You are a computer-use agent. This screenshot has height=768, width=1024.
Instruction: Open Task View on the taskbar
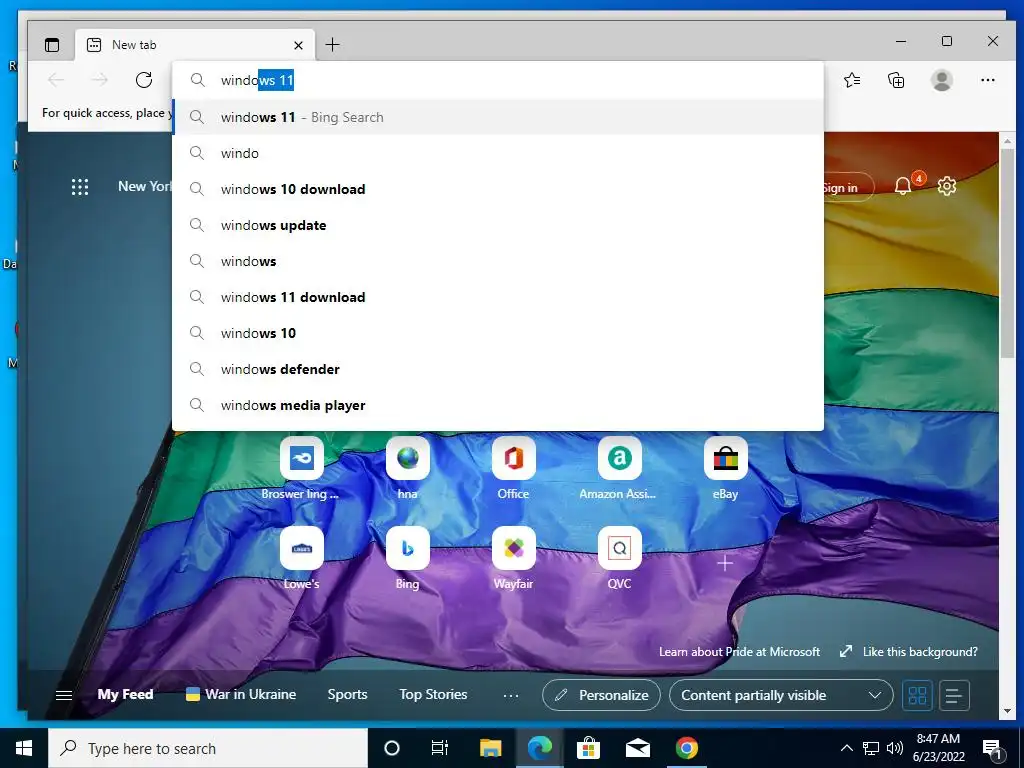click(440, 748)
